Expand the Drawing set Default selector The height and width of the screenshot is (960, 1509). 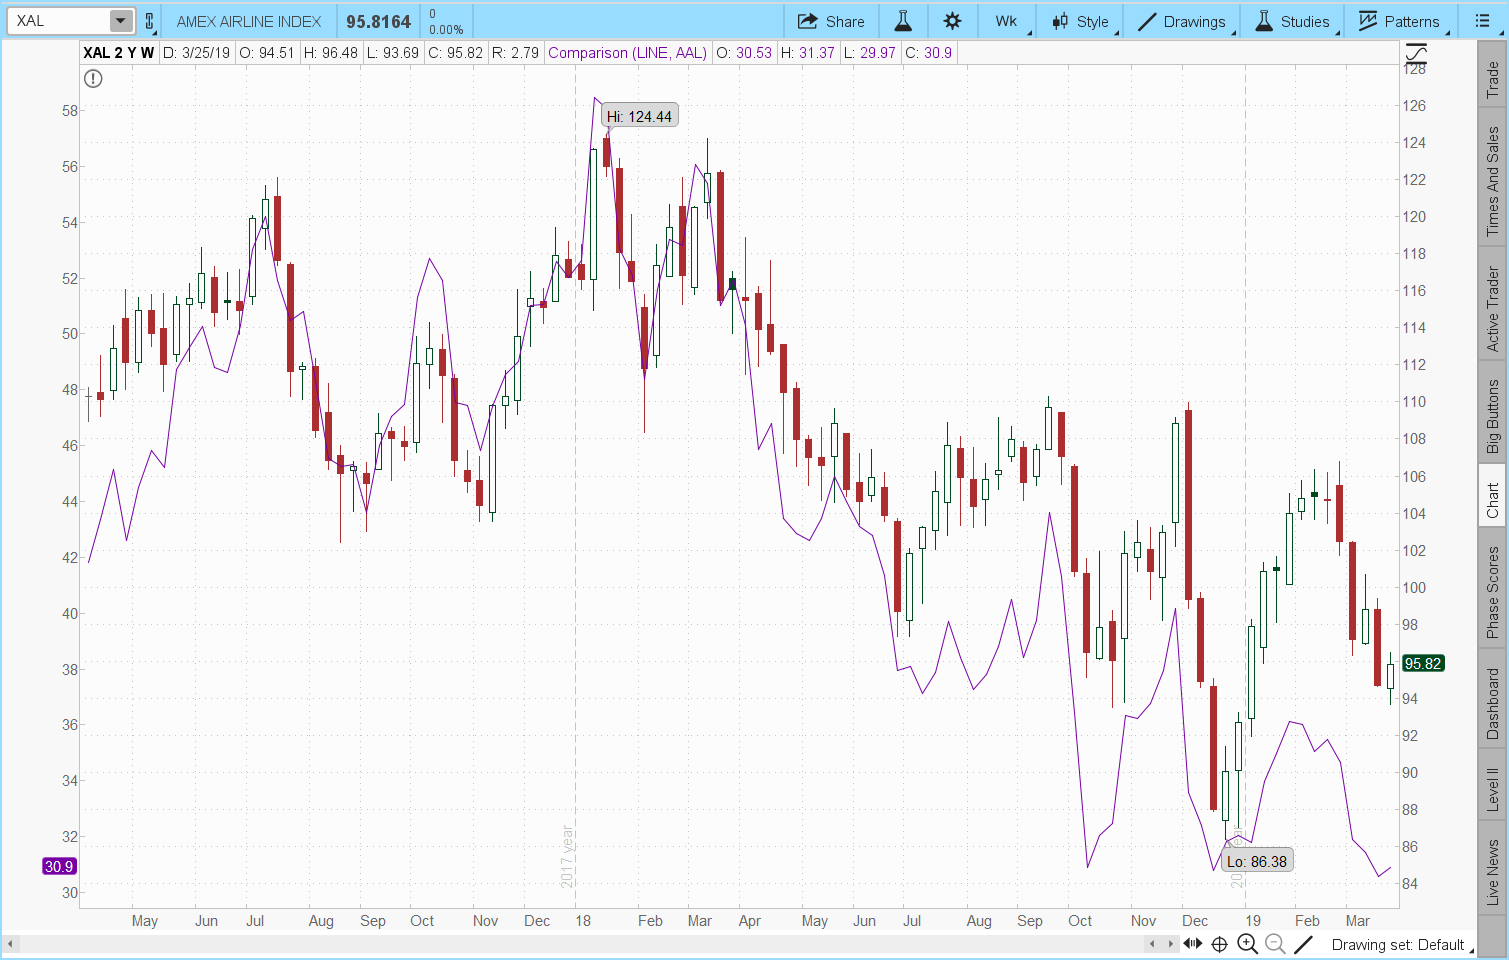[1397, 944]
